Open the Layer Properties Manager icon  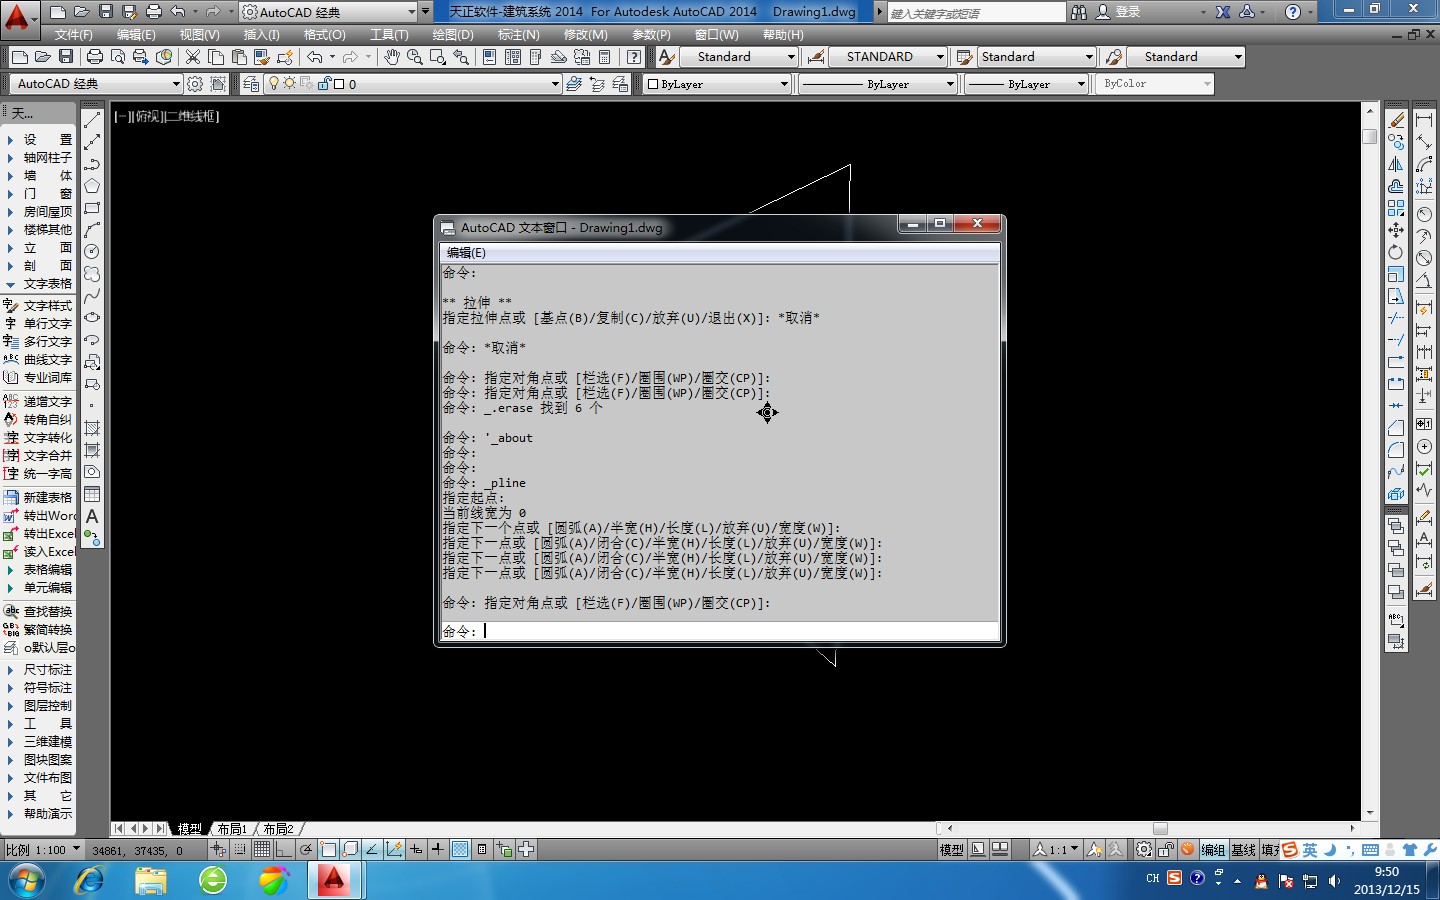[x=251, y=84]
